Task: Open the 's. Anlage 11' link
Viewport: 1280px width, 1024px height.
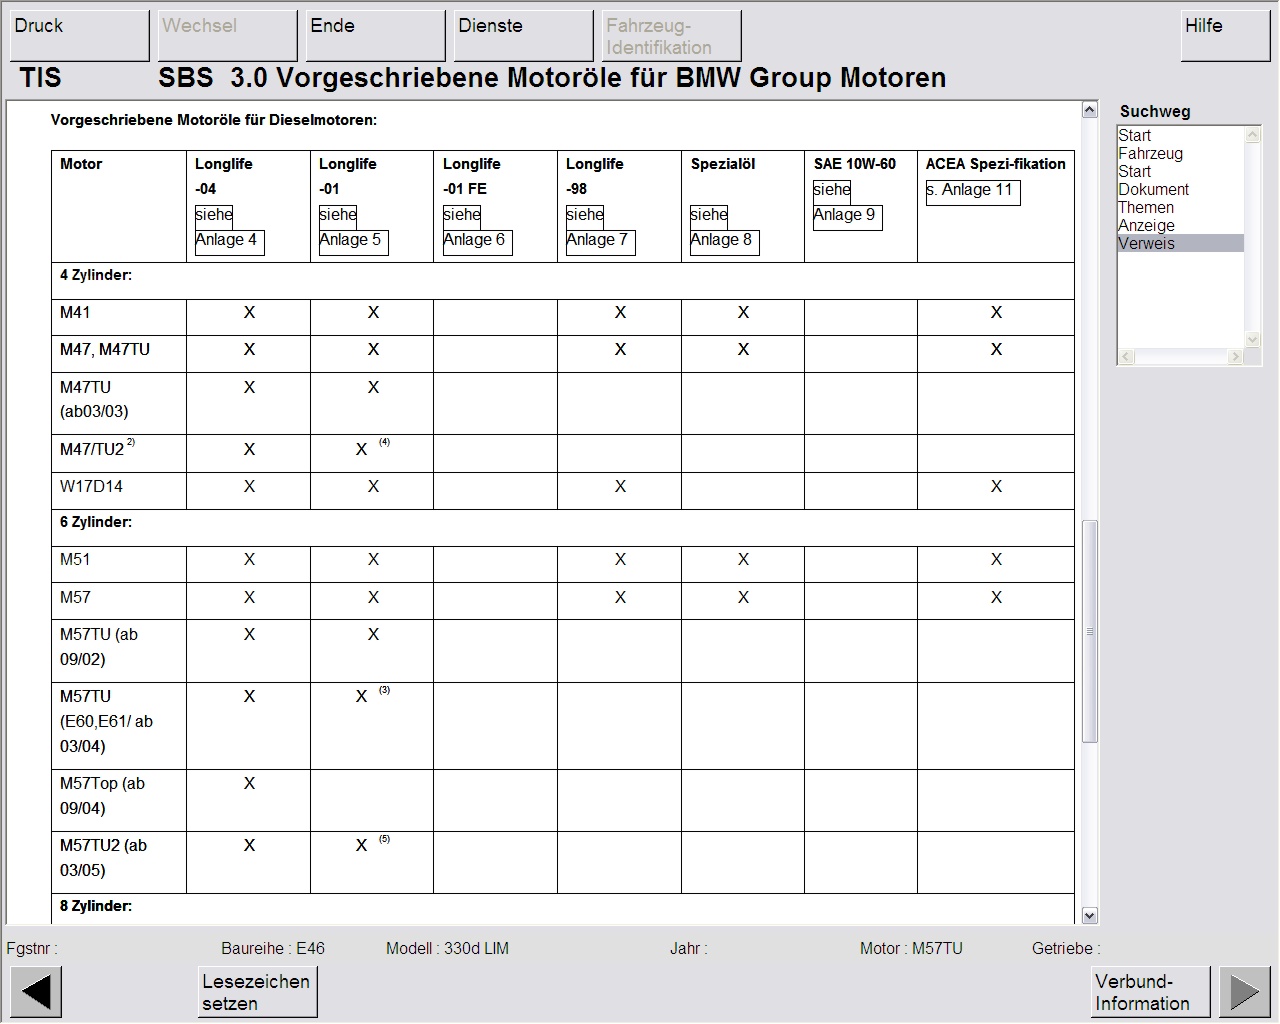Action: pos(972,191)
